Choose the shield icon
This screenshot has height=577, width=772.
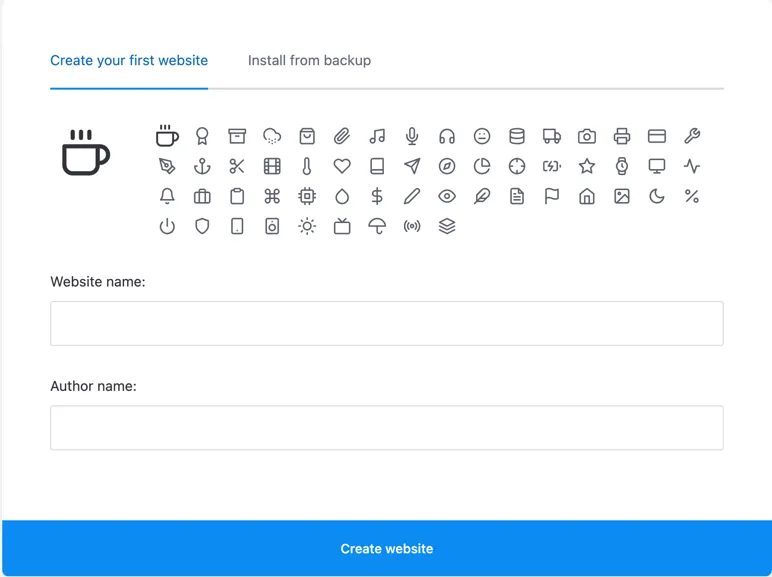point(202,226)
